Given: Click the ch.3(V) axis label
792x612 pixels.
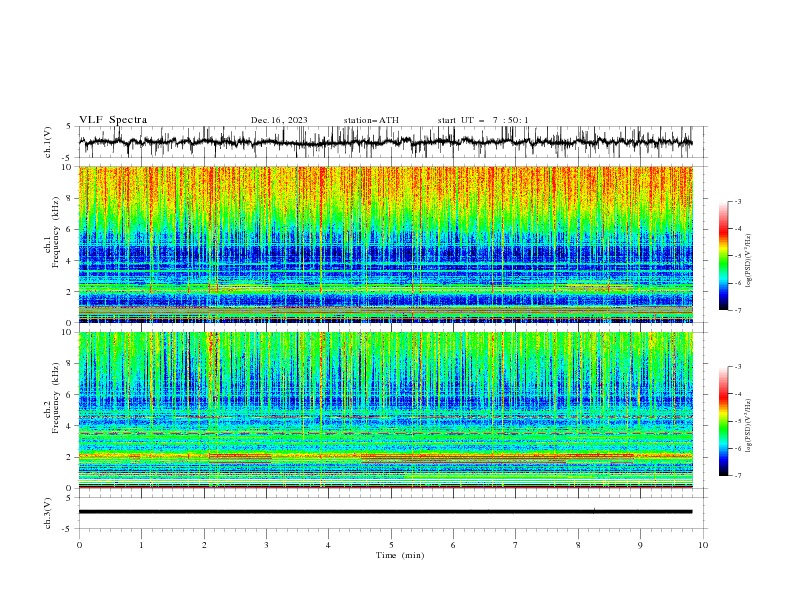Looking at the screenshot, I should pos(48,513).
